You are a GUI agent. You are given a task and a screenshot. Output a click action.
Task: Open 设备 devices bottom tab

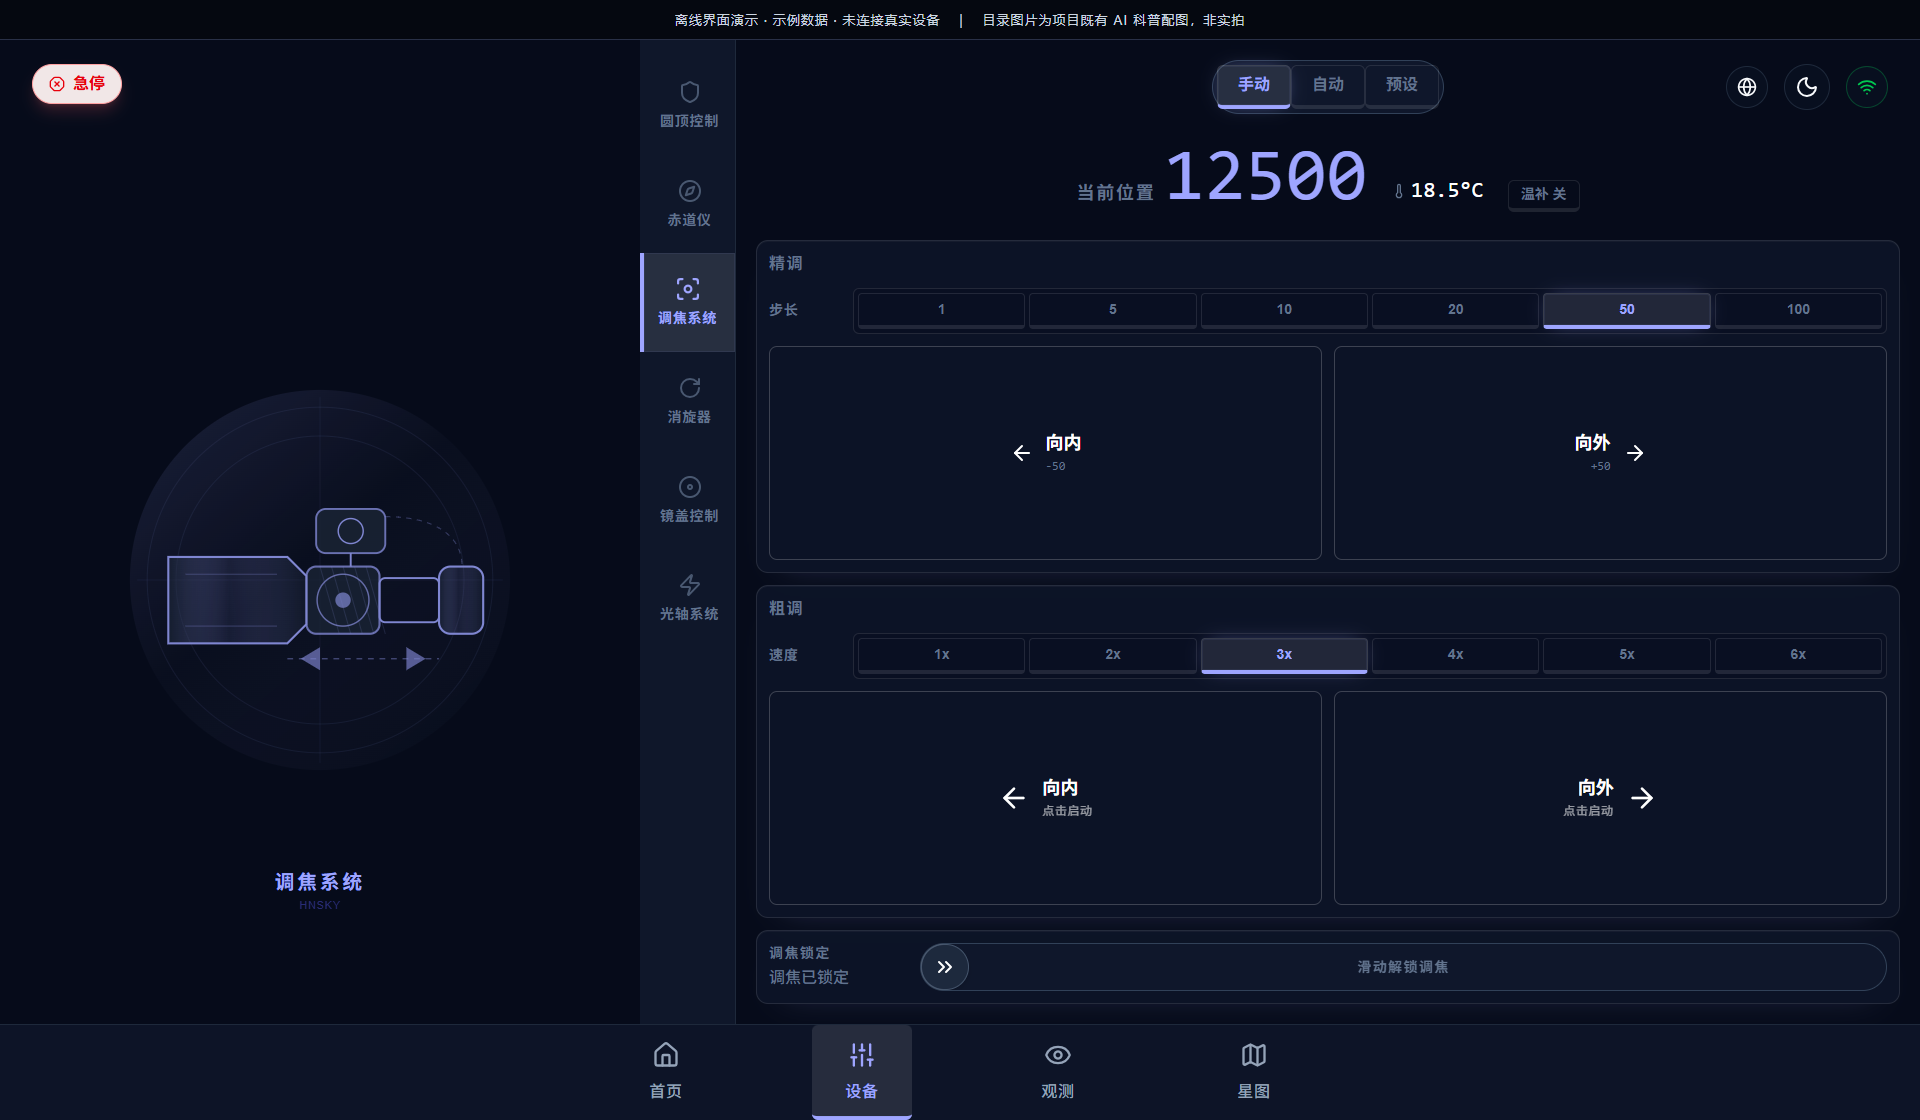[862, 1071]
